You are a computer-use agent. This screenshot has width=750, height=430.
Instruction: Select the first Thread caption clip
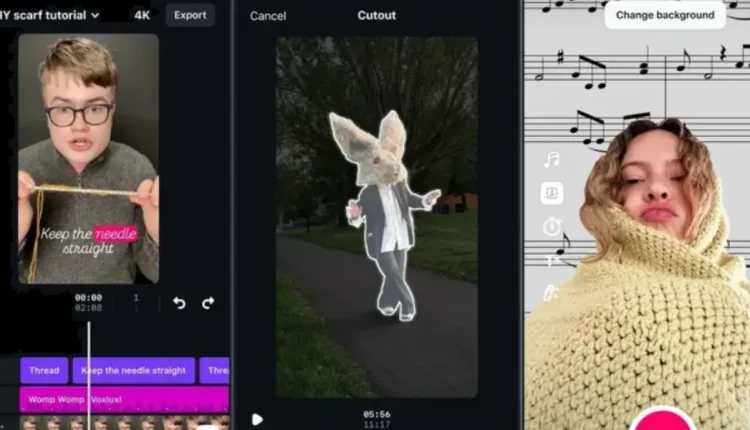point(44,370)
